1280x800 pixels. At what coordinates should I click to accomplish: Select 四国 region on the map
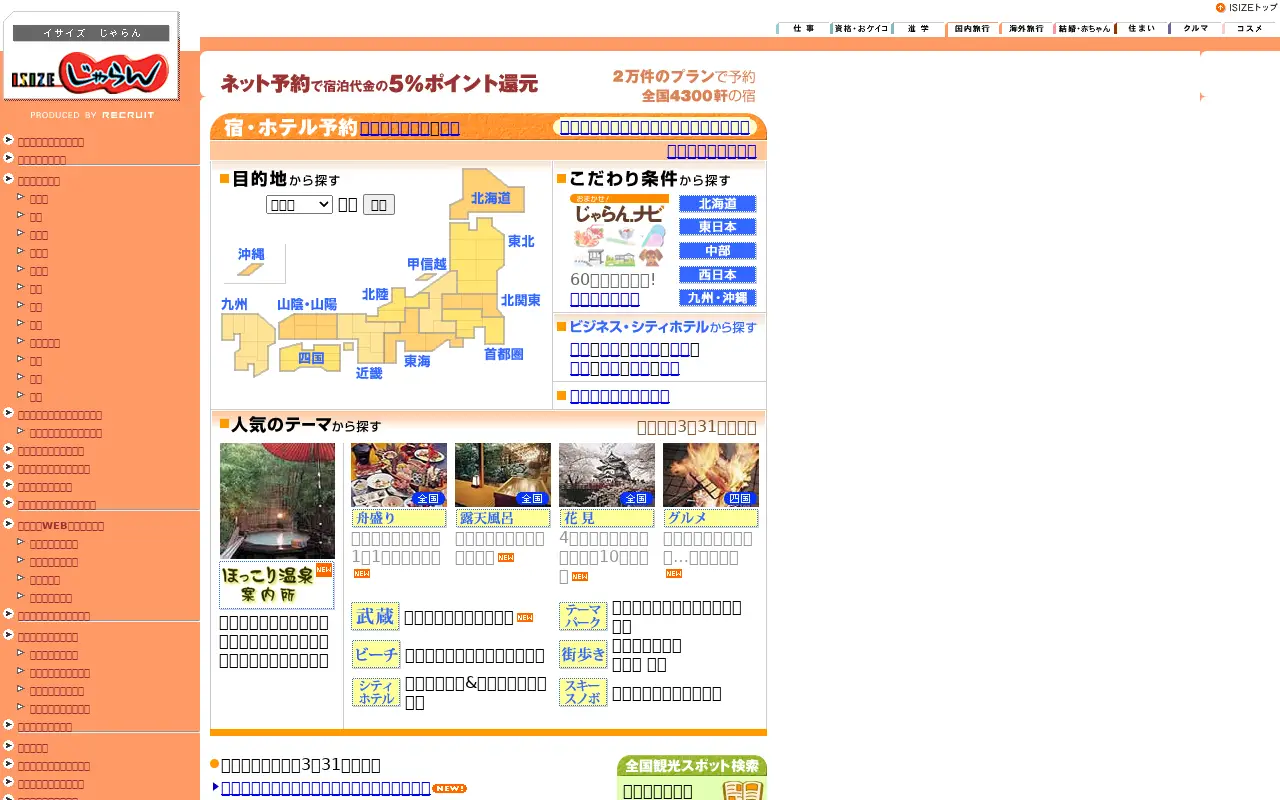[311, 357]
